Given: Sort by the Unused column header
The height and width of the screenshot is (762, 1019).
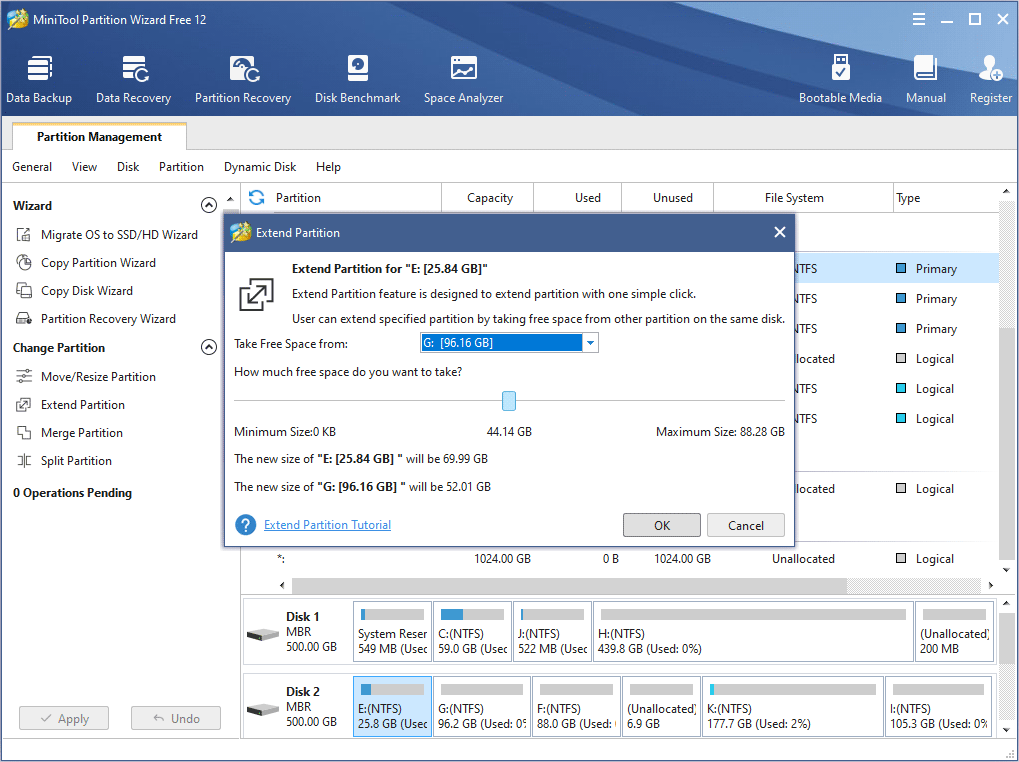Looking at the screenshot, I should point(667,197).
